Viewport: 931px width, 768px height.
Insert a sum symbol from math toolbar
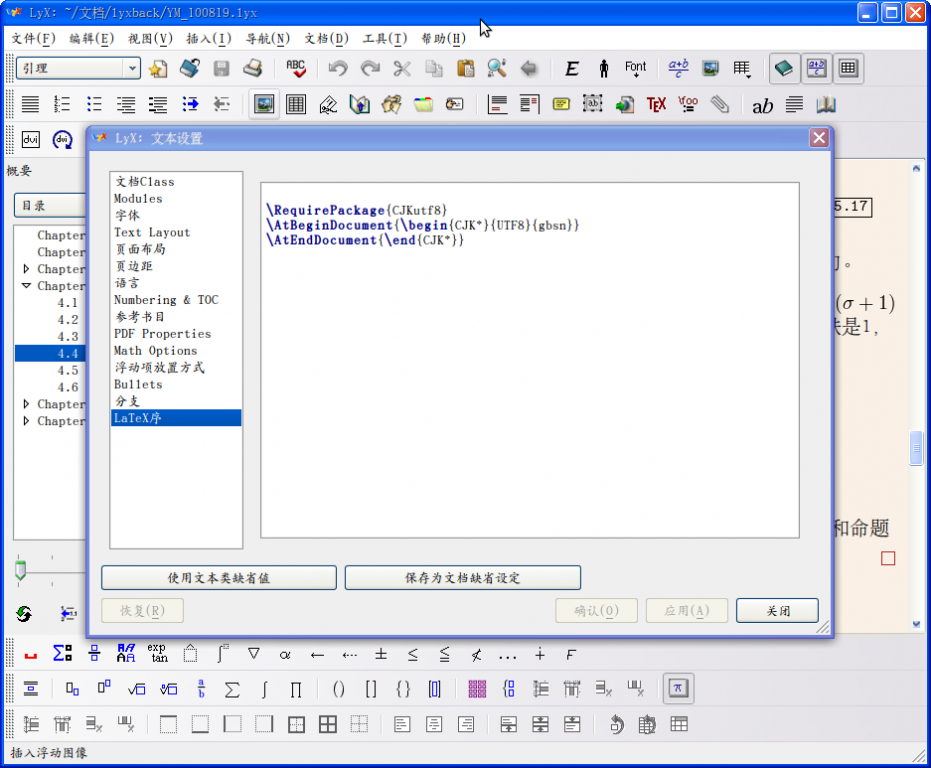tap(232, 688)
